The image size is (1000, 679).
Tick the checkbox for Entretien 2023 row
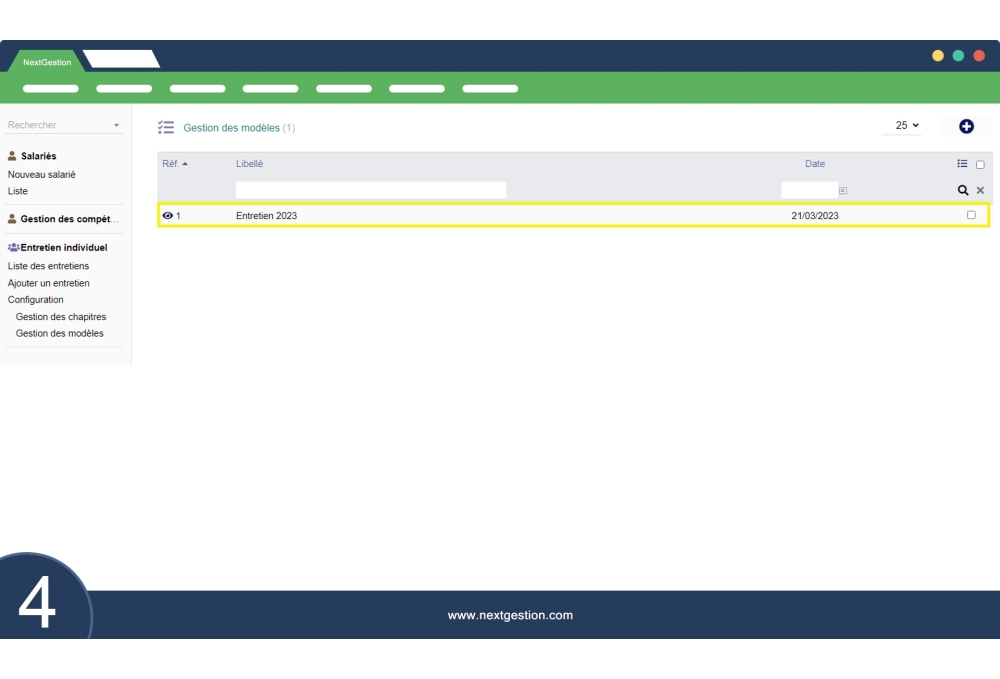point(971,215)
